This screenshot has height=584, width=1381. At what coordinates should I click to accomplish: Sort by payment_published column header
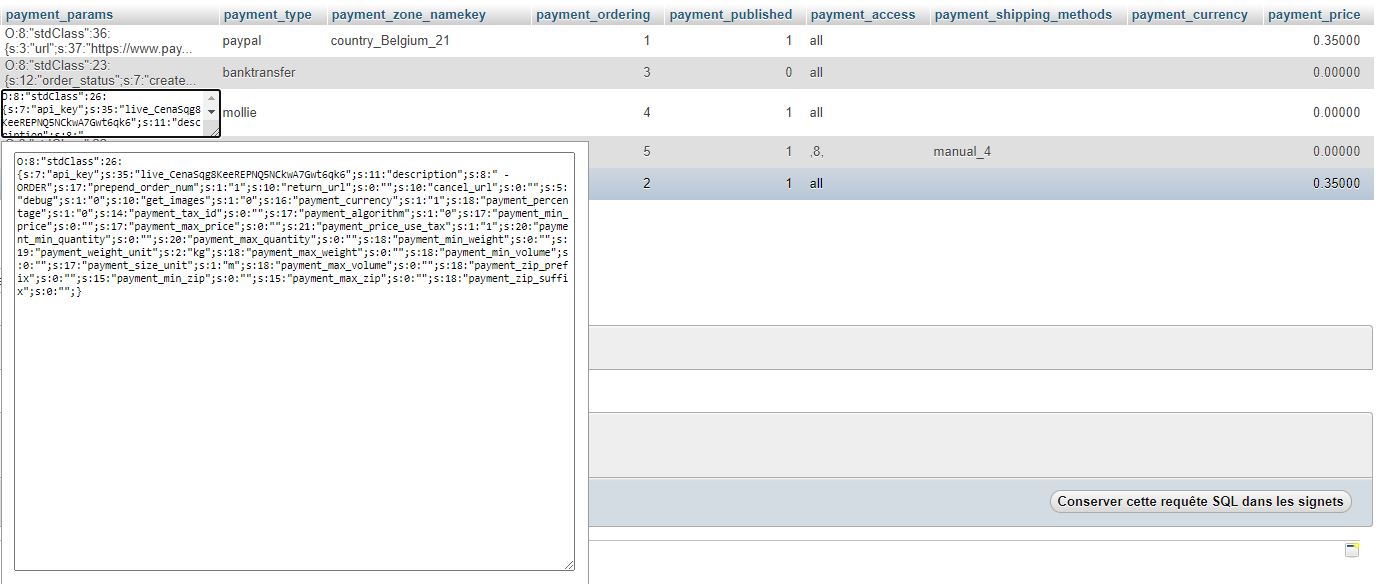point(731,15)
